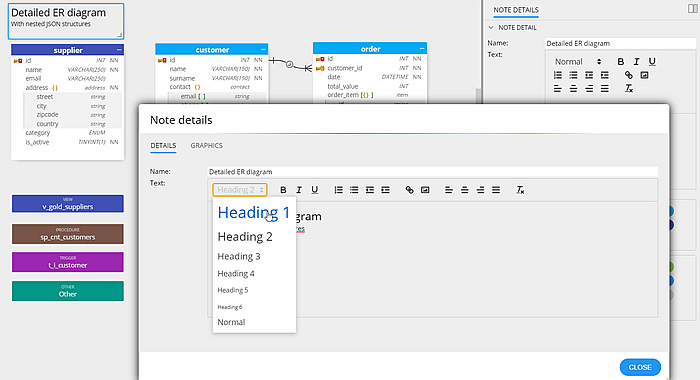
Task: Select the green Other object box
Action: click(67, 291)
